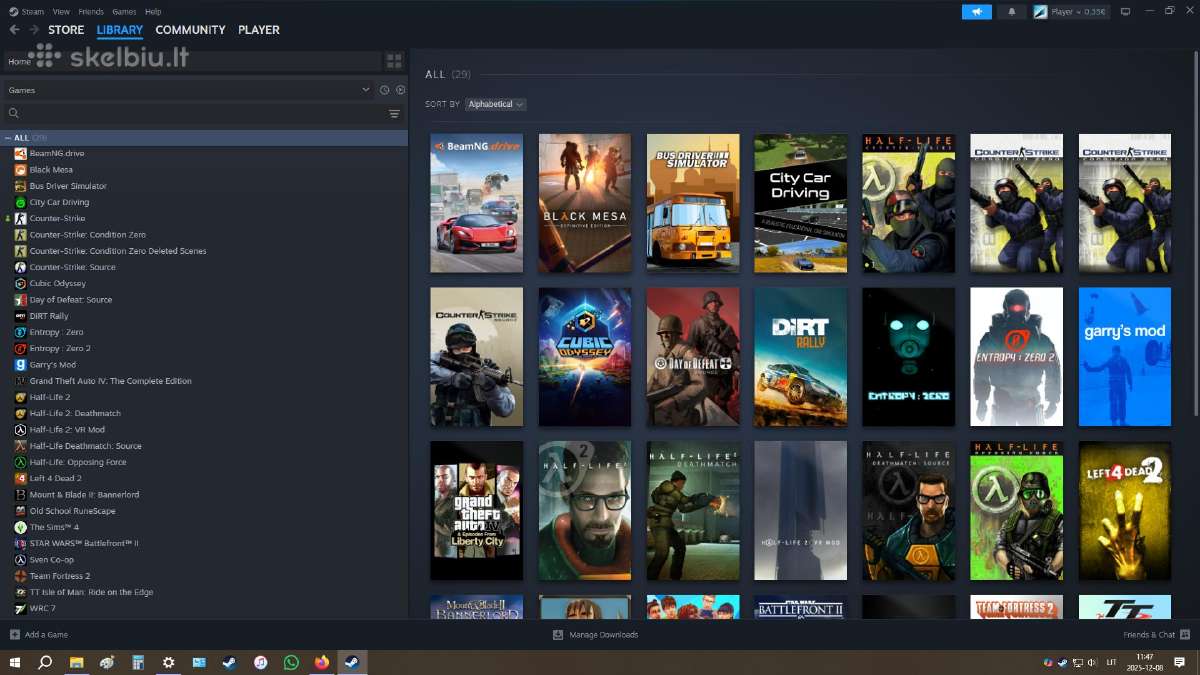The height and width of the screenshot is (675, 1200).
Task: Open the notifications bell
Action: [1011, 12]
